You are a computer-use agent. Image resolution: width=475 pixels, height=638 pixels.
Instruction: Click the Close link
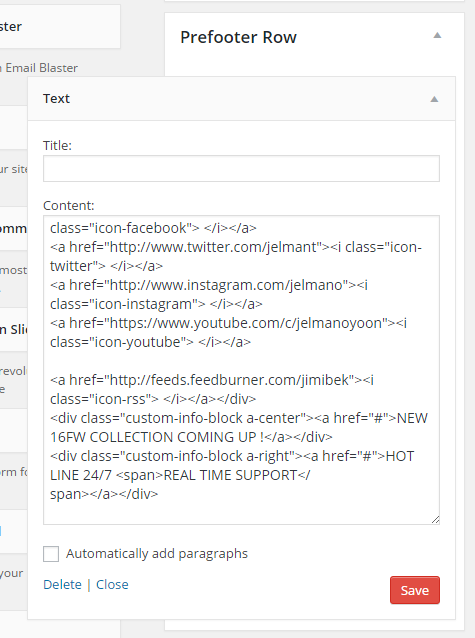pyautogui.click(x=112, y=584)
